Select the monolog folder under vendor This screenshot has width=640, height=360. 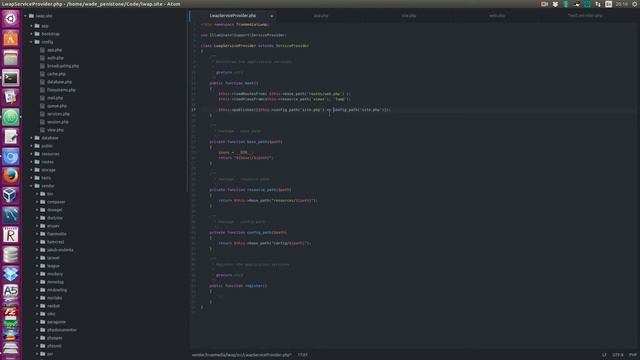click(55, 282)
